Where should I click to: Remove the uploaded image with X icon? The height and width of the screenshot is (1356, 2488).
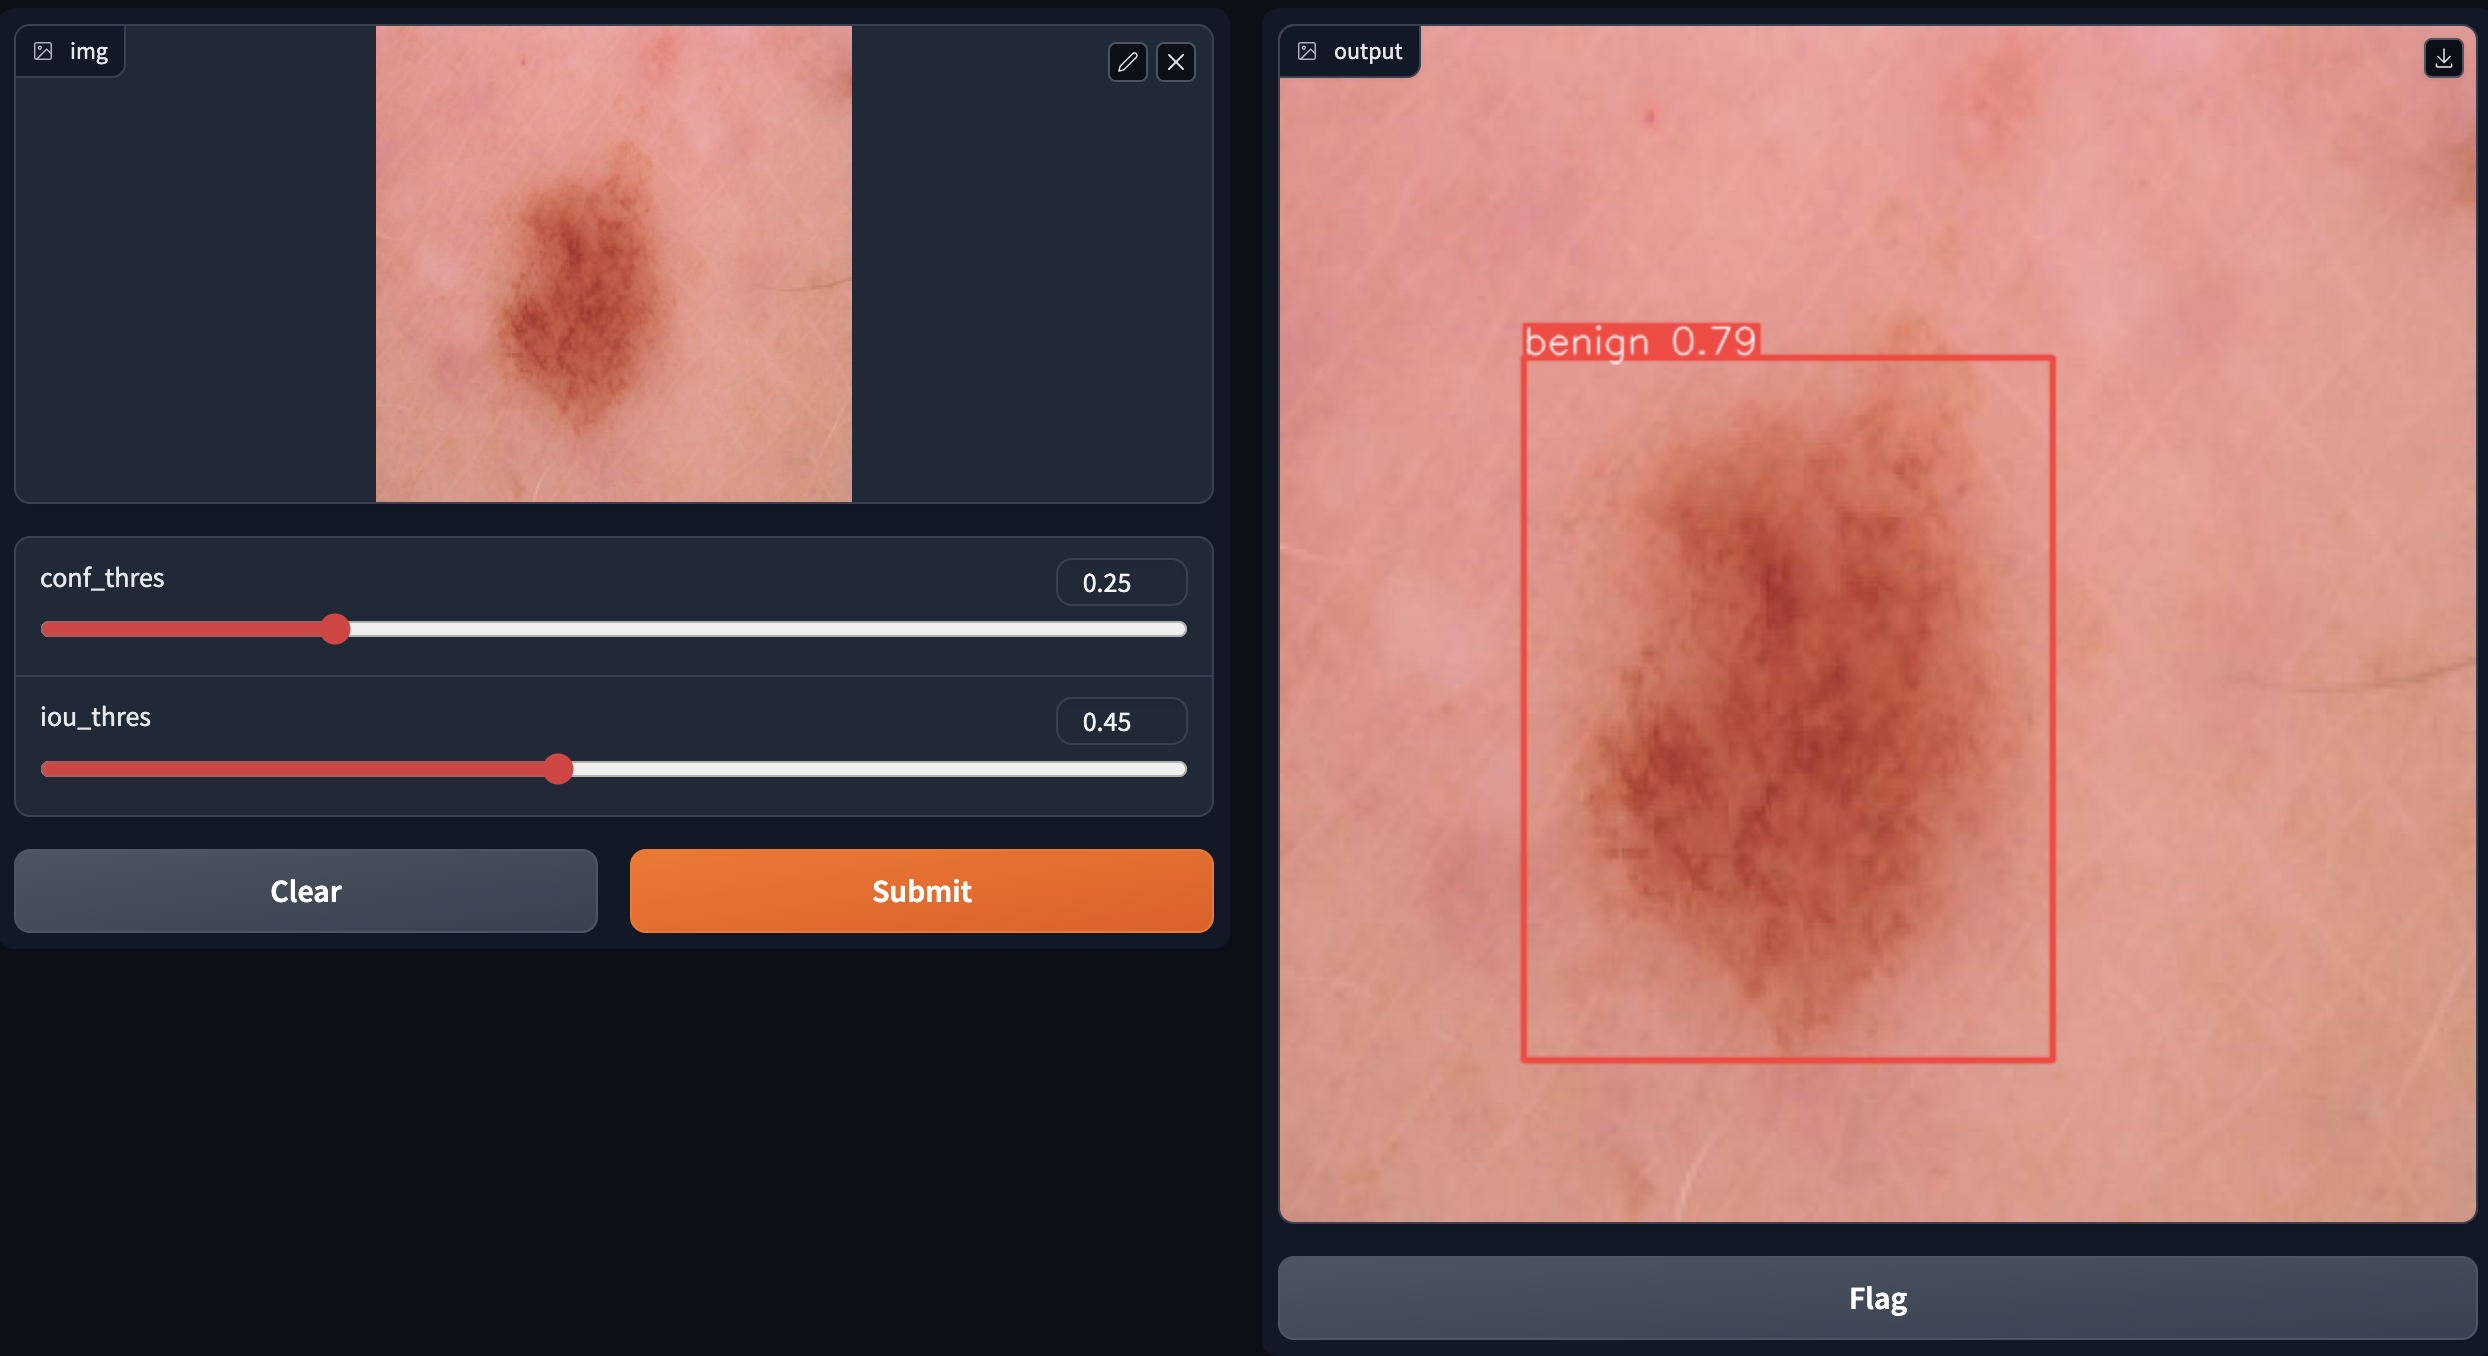click(x=1176, y=62)
